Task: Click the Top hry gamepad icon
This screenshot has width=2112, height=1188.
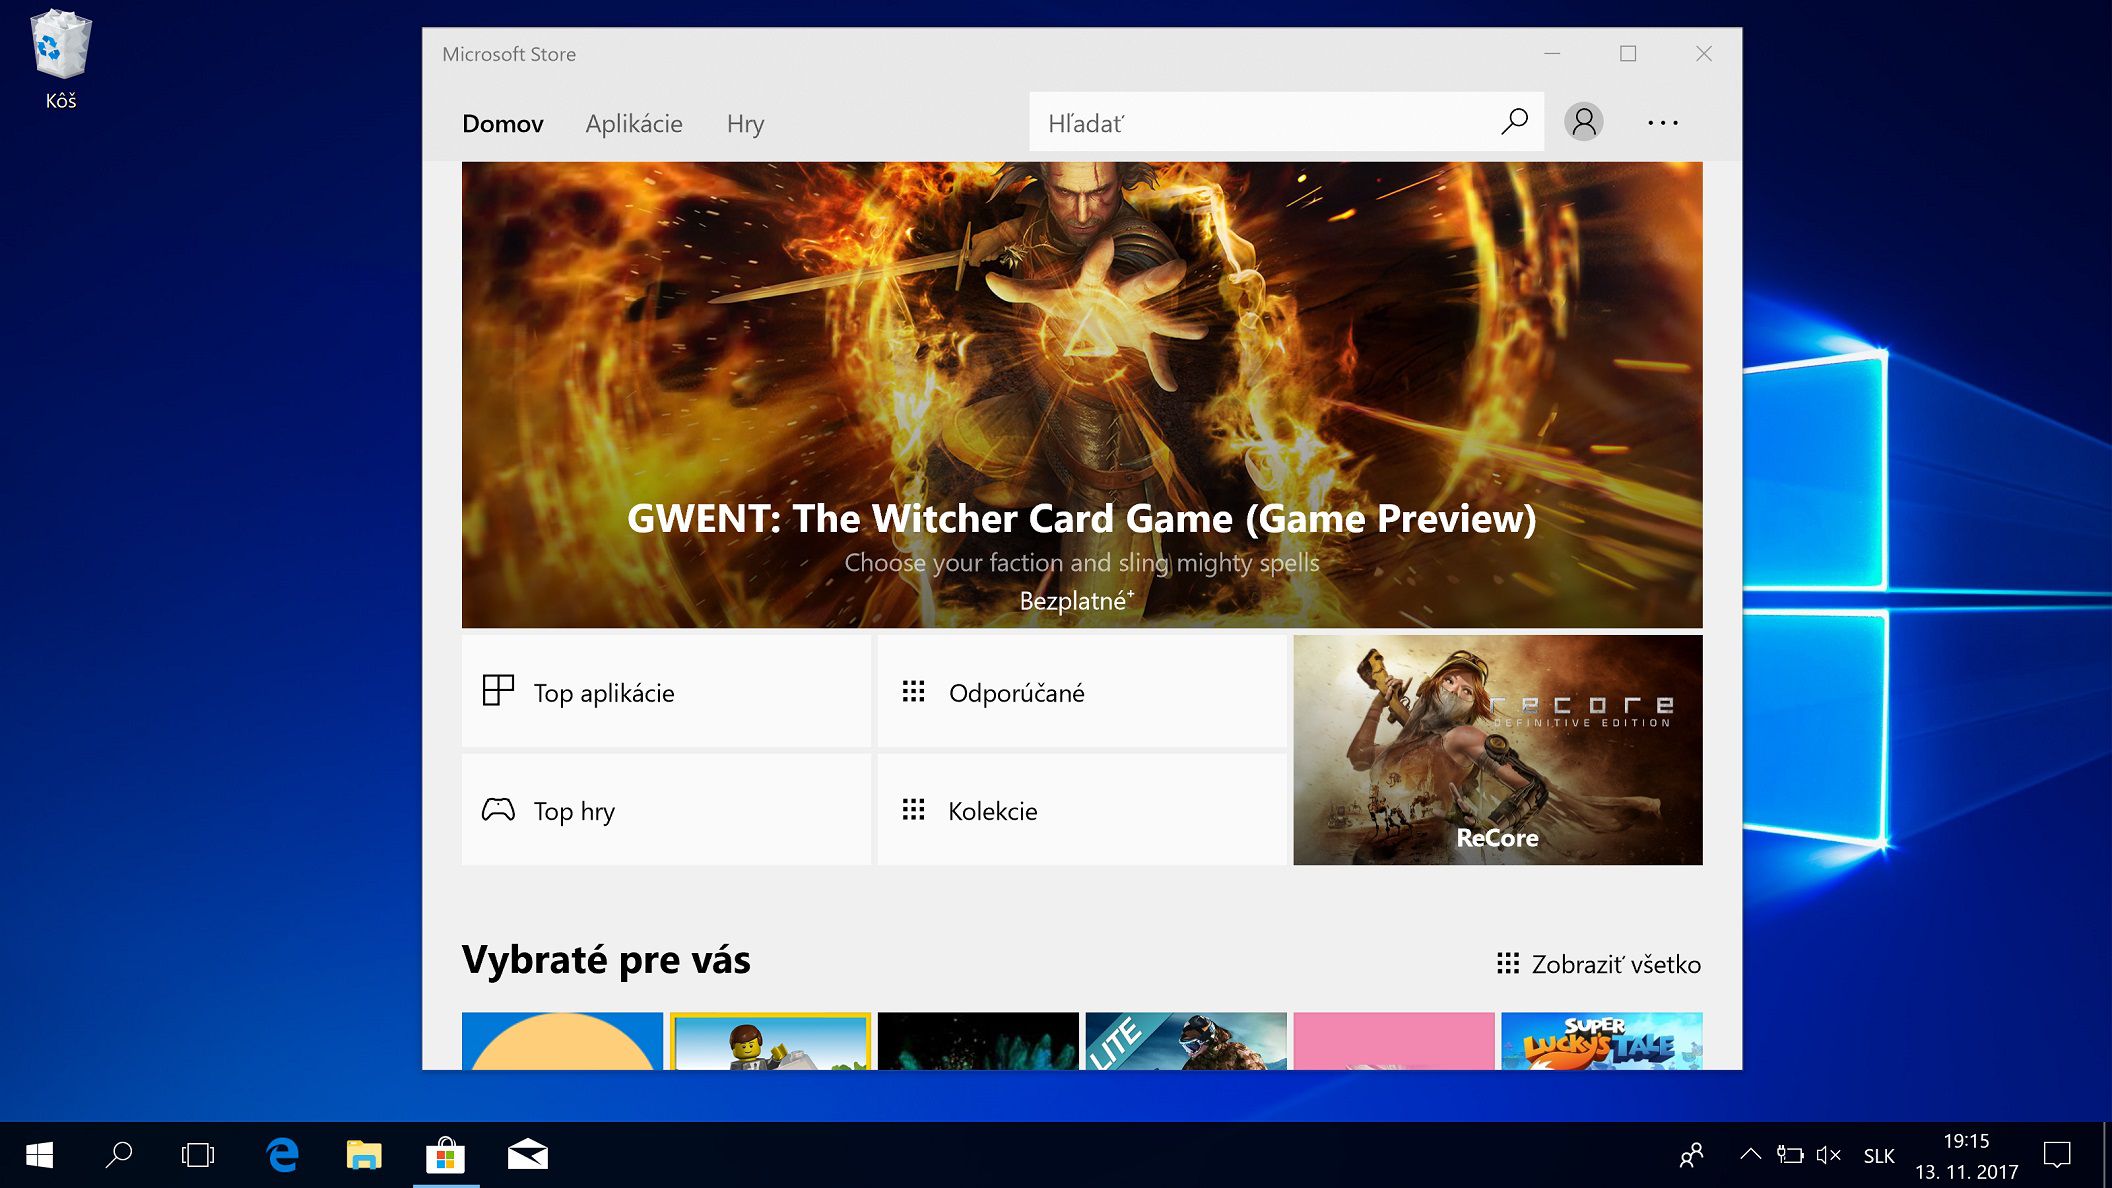Action: pyautogui.click(x=498, y=809)
